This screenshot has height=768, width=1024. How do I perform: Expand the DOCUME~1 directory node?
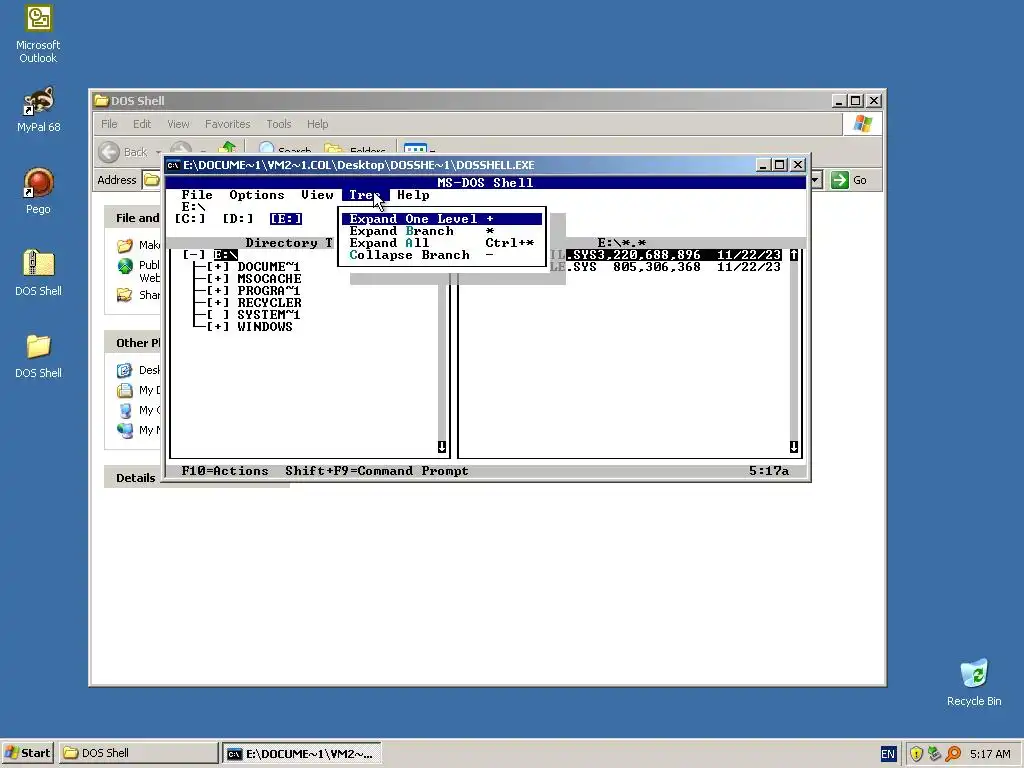218,266
